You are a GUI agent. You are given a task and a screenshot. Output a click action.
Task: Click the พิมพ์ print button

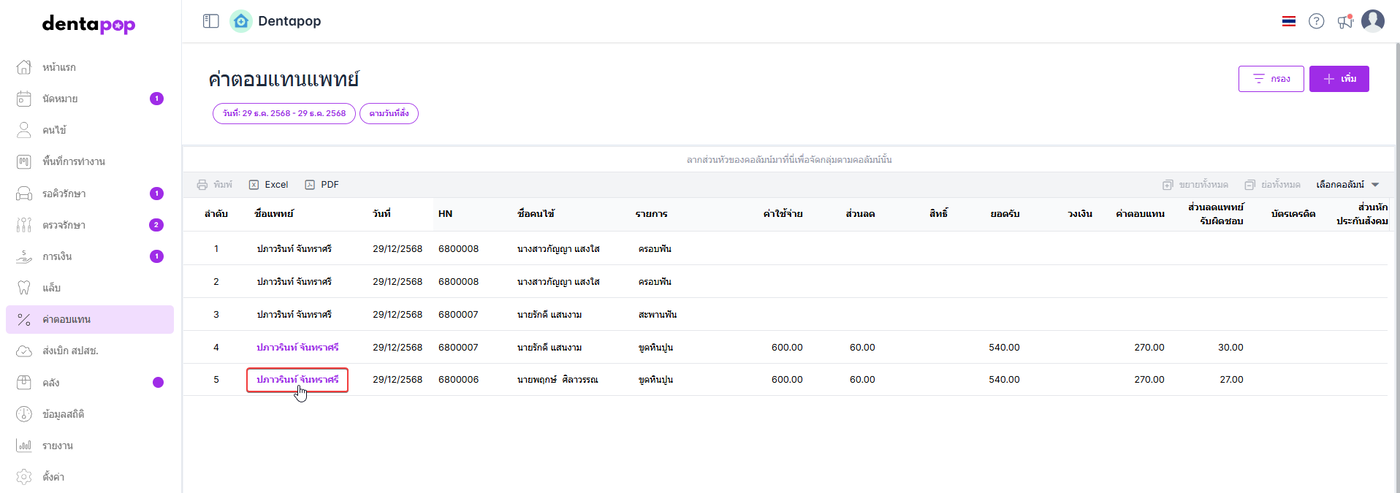[x=214, y=185]
